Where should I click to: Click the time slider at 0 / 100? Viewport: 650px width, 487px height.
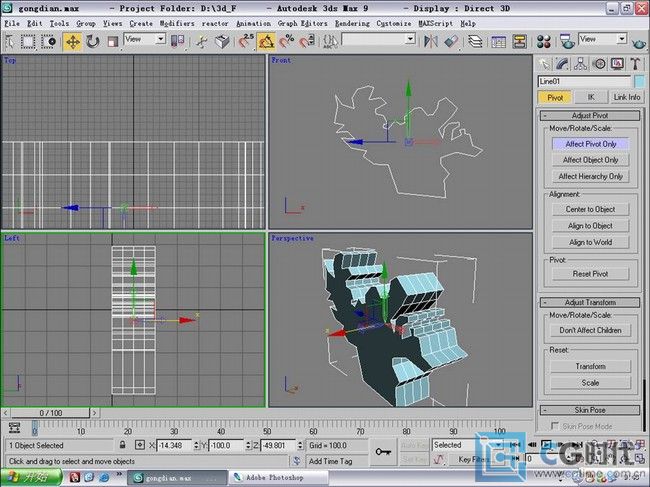50,413
